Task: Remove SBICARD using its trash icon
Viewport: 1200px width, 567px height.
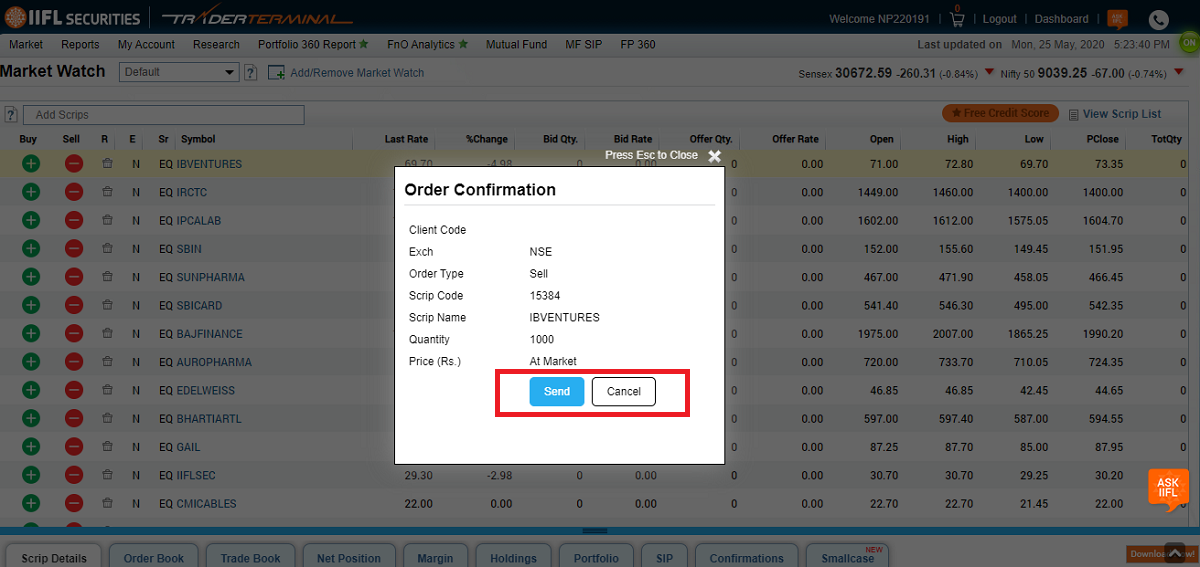Action: click(x=107, y=305)
